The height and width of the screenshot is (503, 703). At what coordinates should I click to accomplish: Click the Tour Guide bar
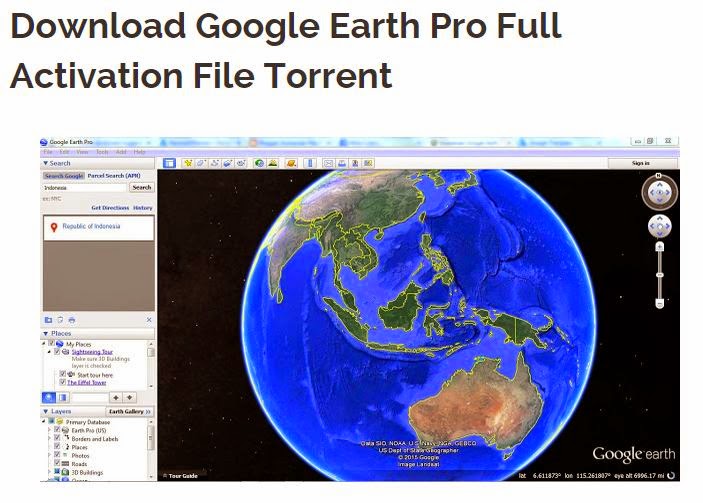(182, 476)
